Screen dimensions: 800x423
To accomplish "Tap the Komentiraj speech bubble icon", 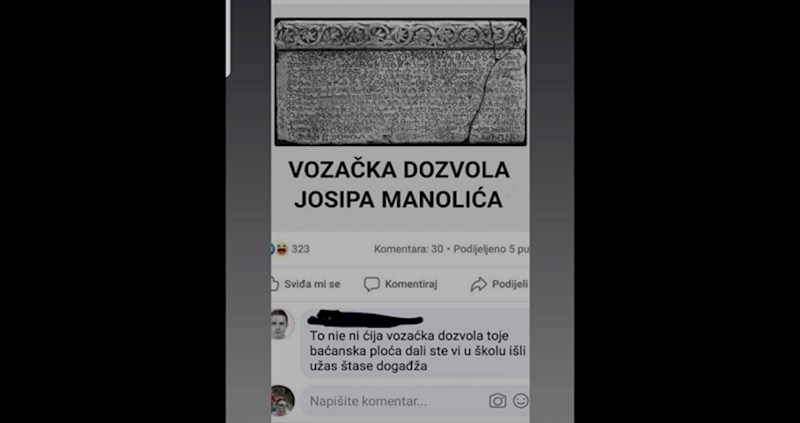I will tap(371, 284).
